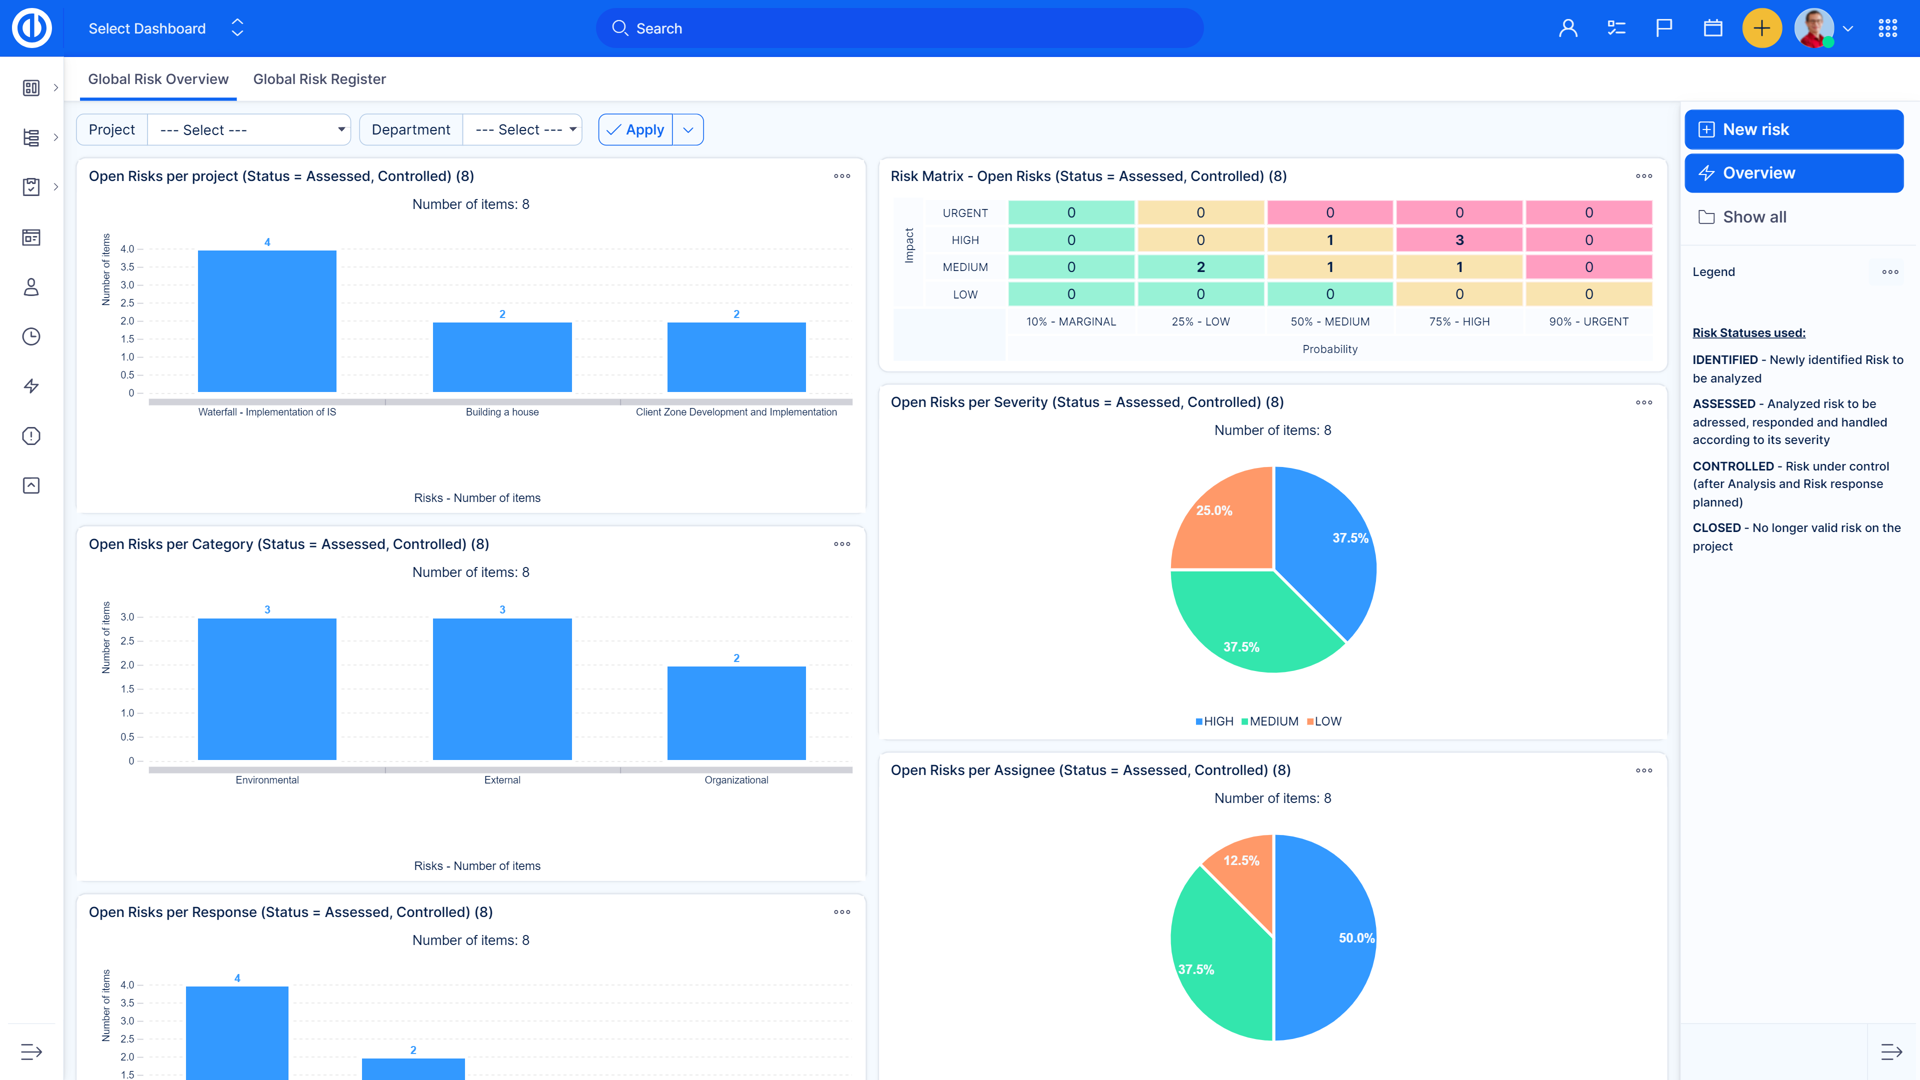This screenshot has height=1080, width=1920.
Task: Open the avatar chevron dropdown menu
Action: click(x=1849, y=28)
